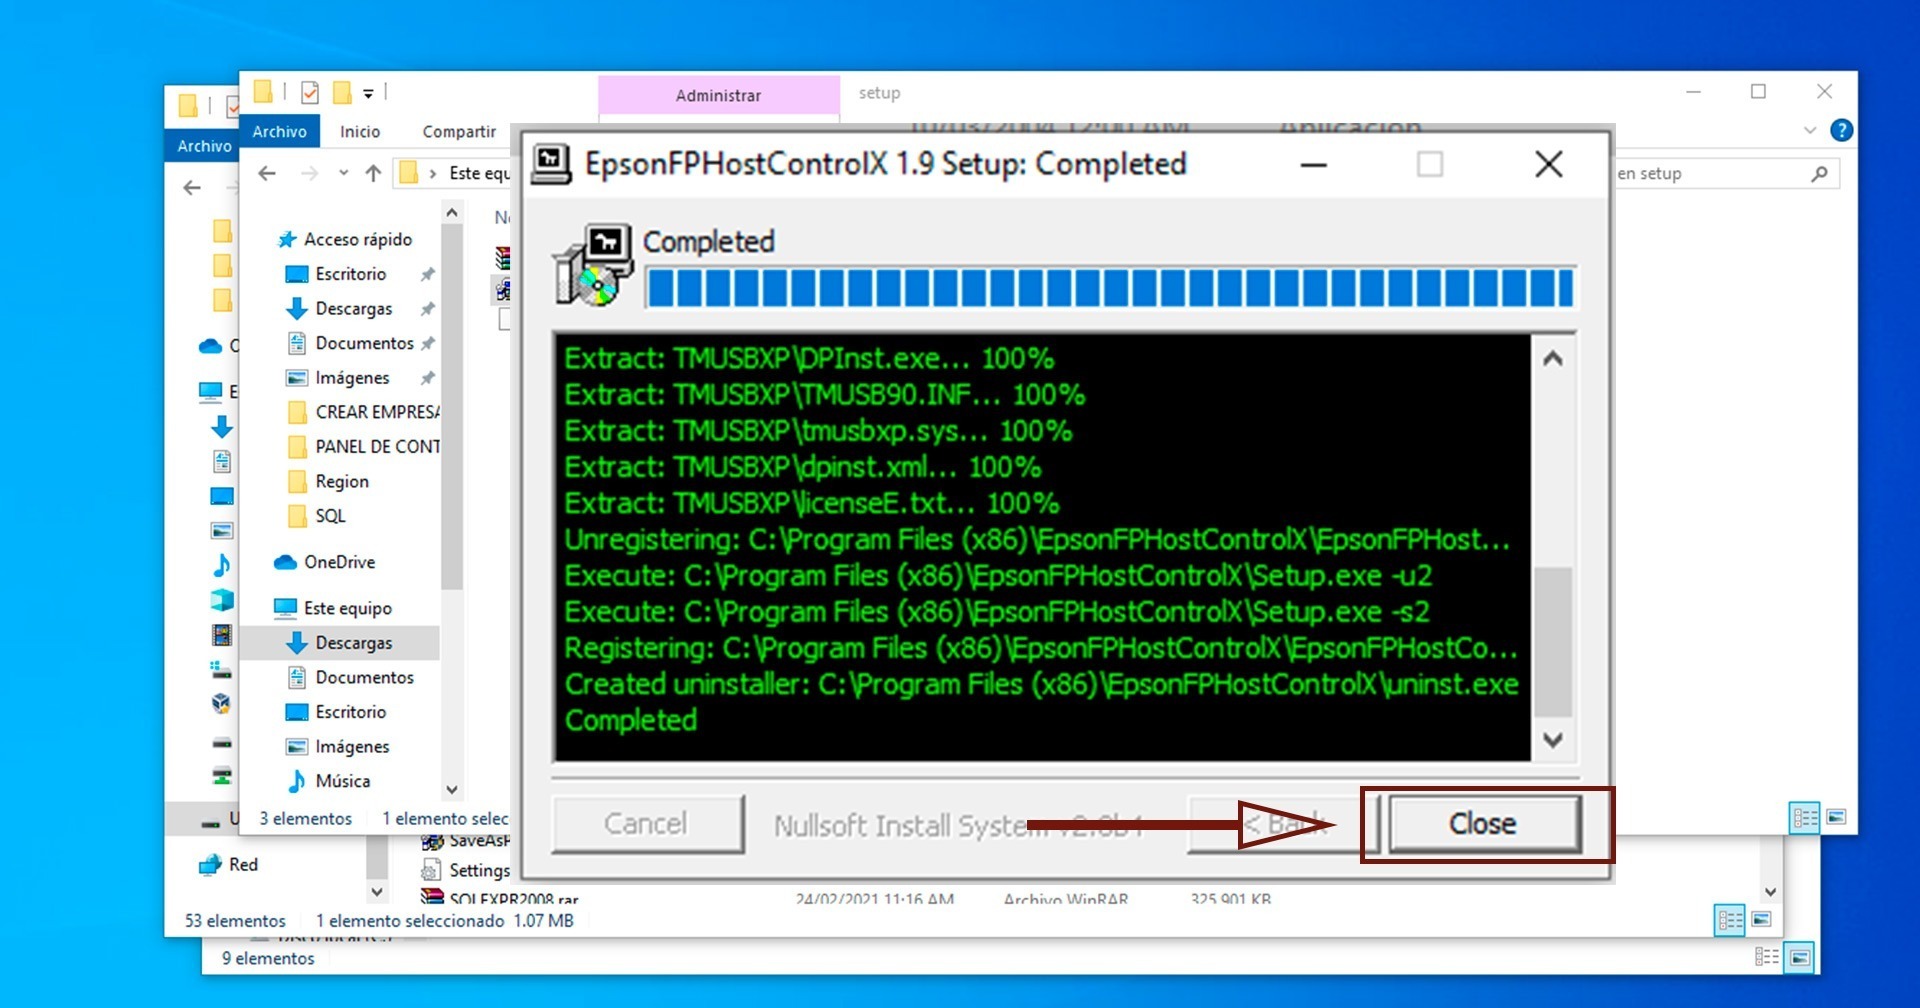1920x1008 pixels.
Task: Click the Completed installation progress bar
Action: 1109,288
